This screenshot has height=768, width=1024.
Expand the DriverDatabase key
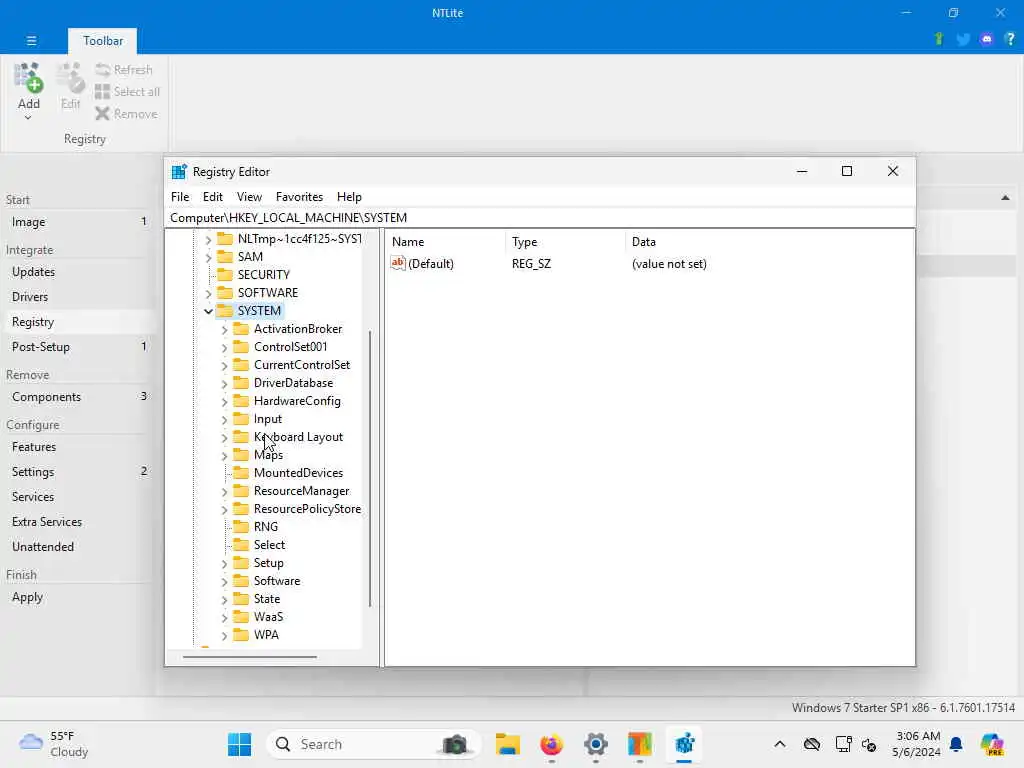click(x=225, y=383)
